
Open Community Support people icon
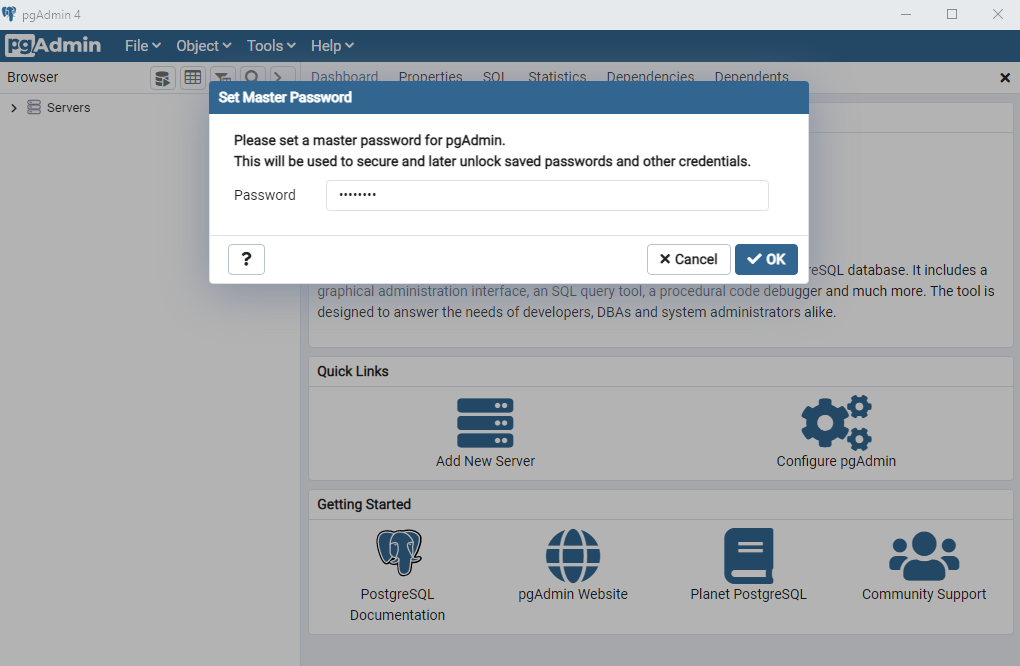coord(923,555)
